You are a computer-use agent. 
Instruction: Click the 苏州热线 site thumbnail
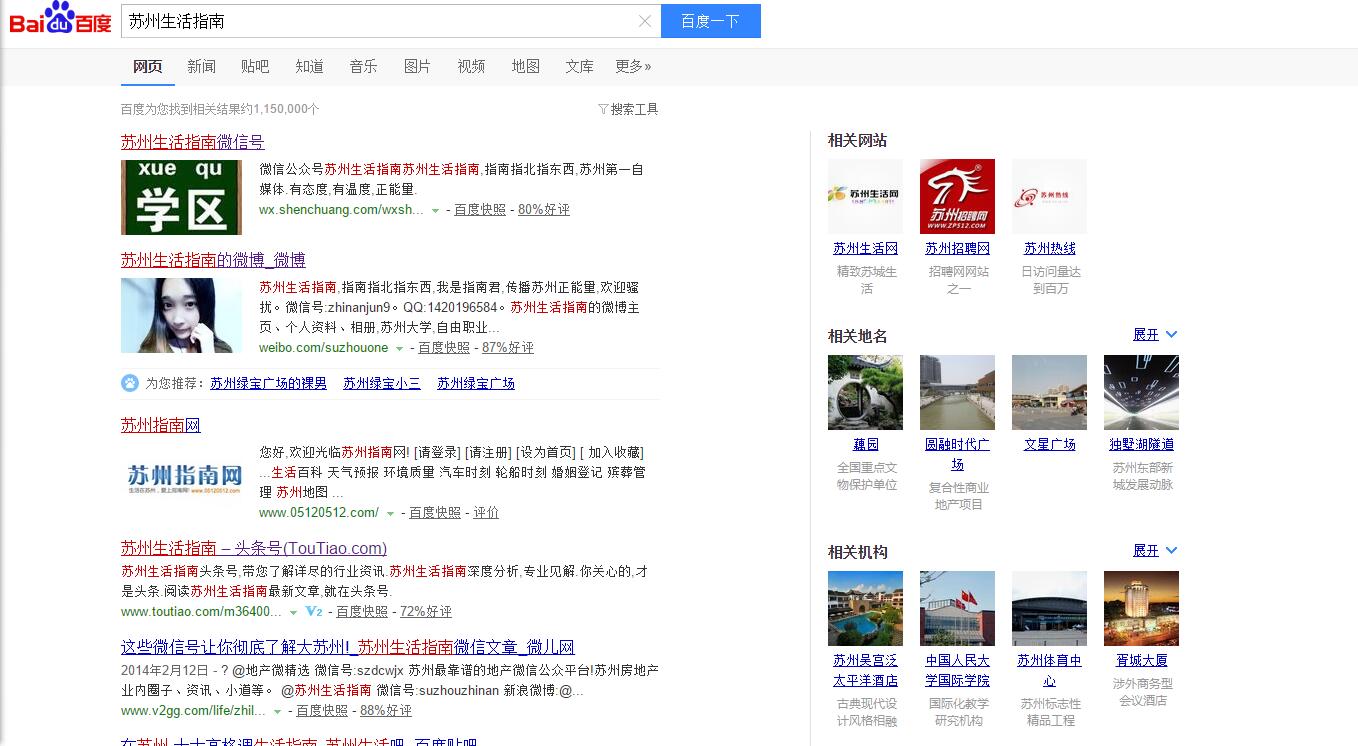[x=1049, y=196]
